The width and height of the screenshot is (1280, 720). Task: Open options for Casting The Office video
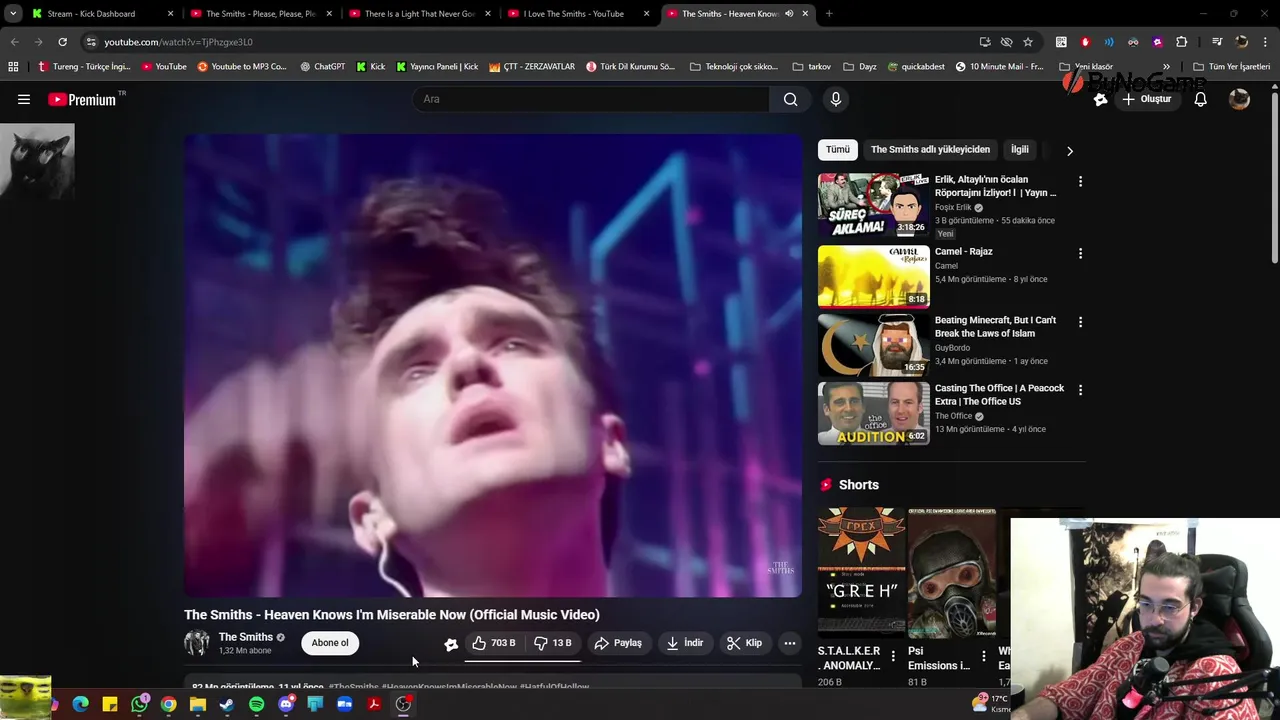pyautogui.click(x=1080, y=390)
